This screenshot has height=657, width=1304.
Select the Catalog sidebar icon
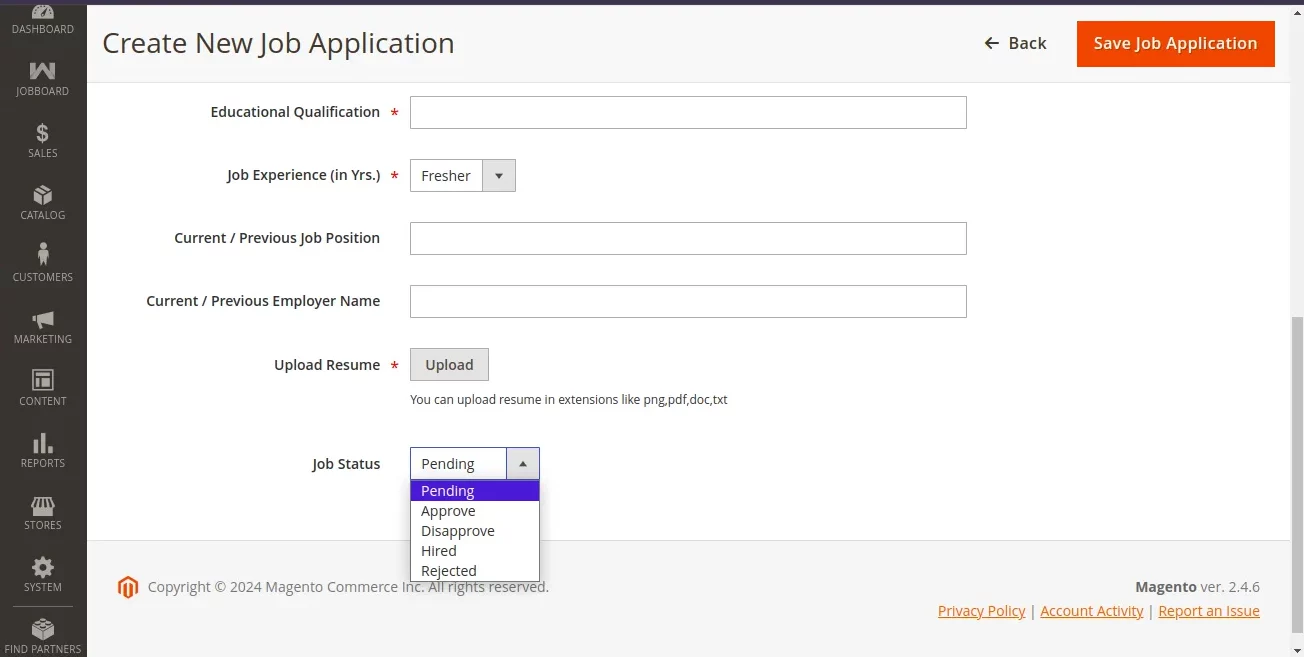[42, 196]
